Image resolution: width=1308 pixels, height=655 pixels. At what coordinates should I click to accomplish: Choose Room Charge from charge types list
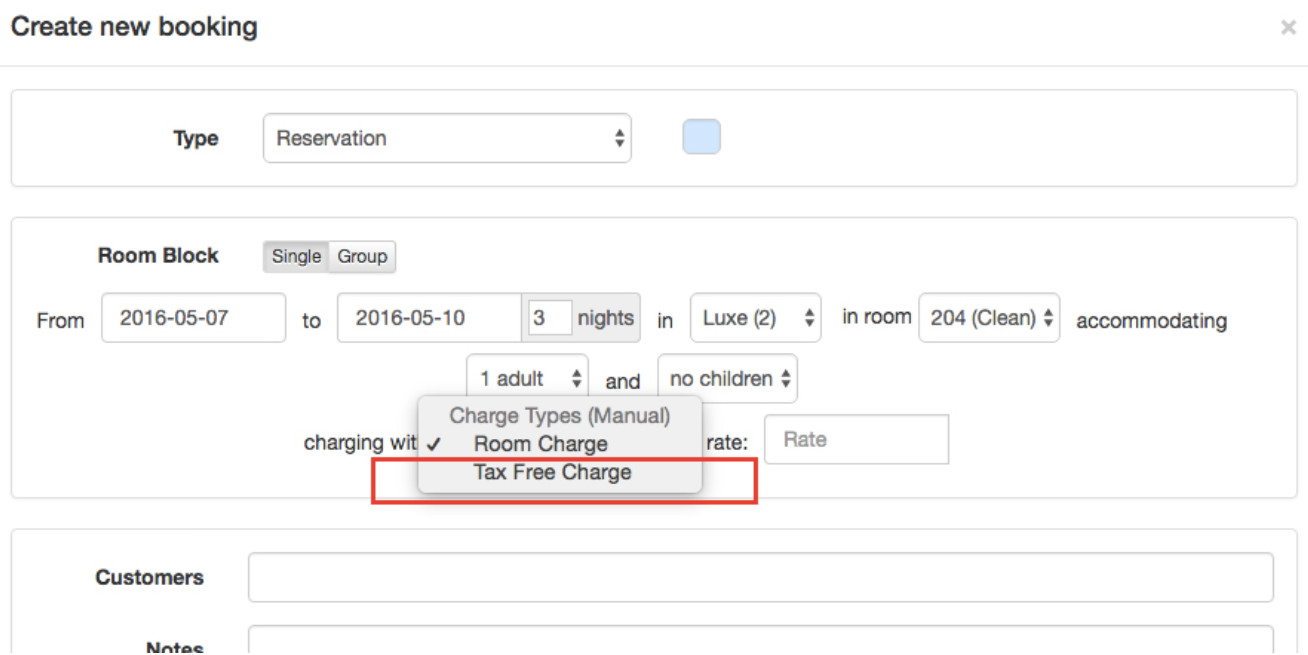click(540, 444)
